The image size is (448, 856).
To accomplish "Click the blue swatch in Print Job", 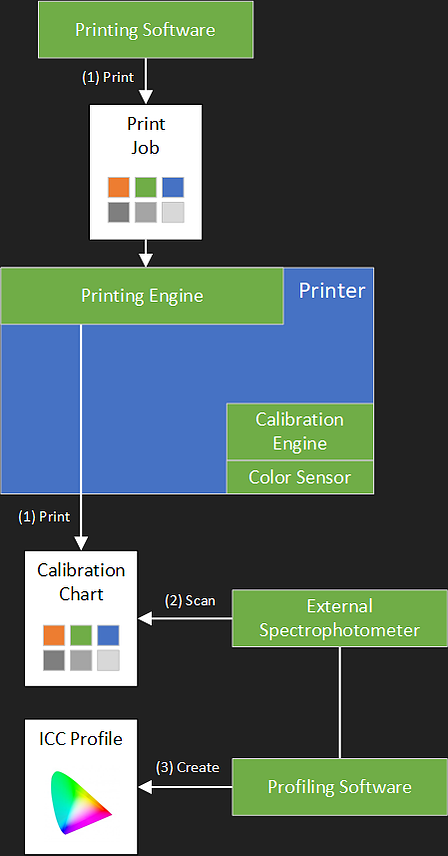I will (x=173, y=187).
